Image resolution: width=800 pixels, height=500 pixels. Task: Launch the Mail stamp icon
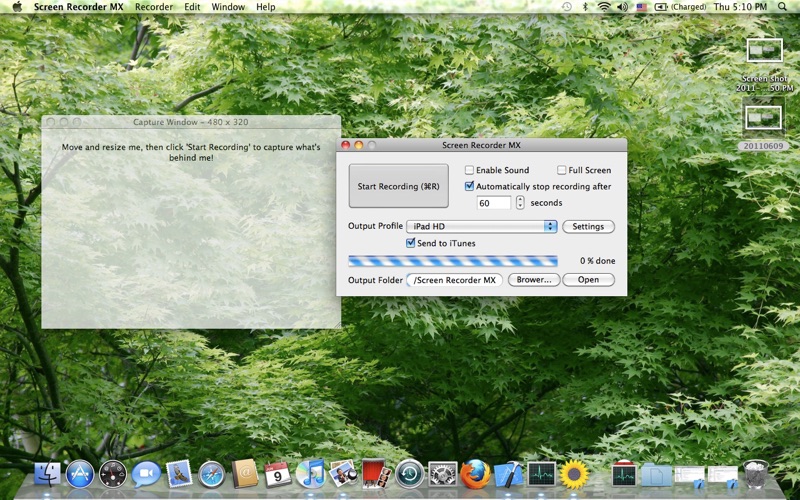[x=179, y=474]
